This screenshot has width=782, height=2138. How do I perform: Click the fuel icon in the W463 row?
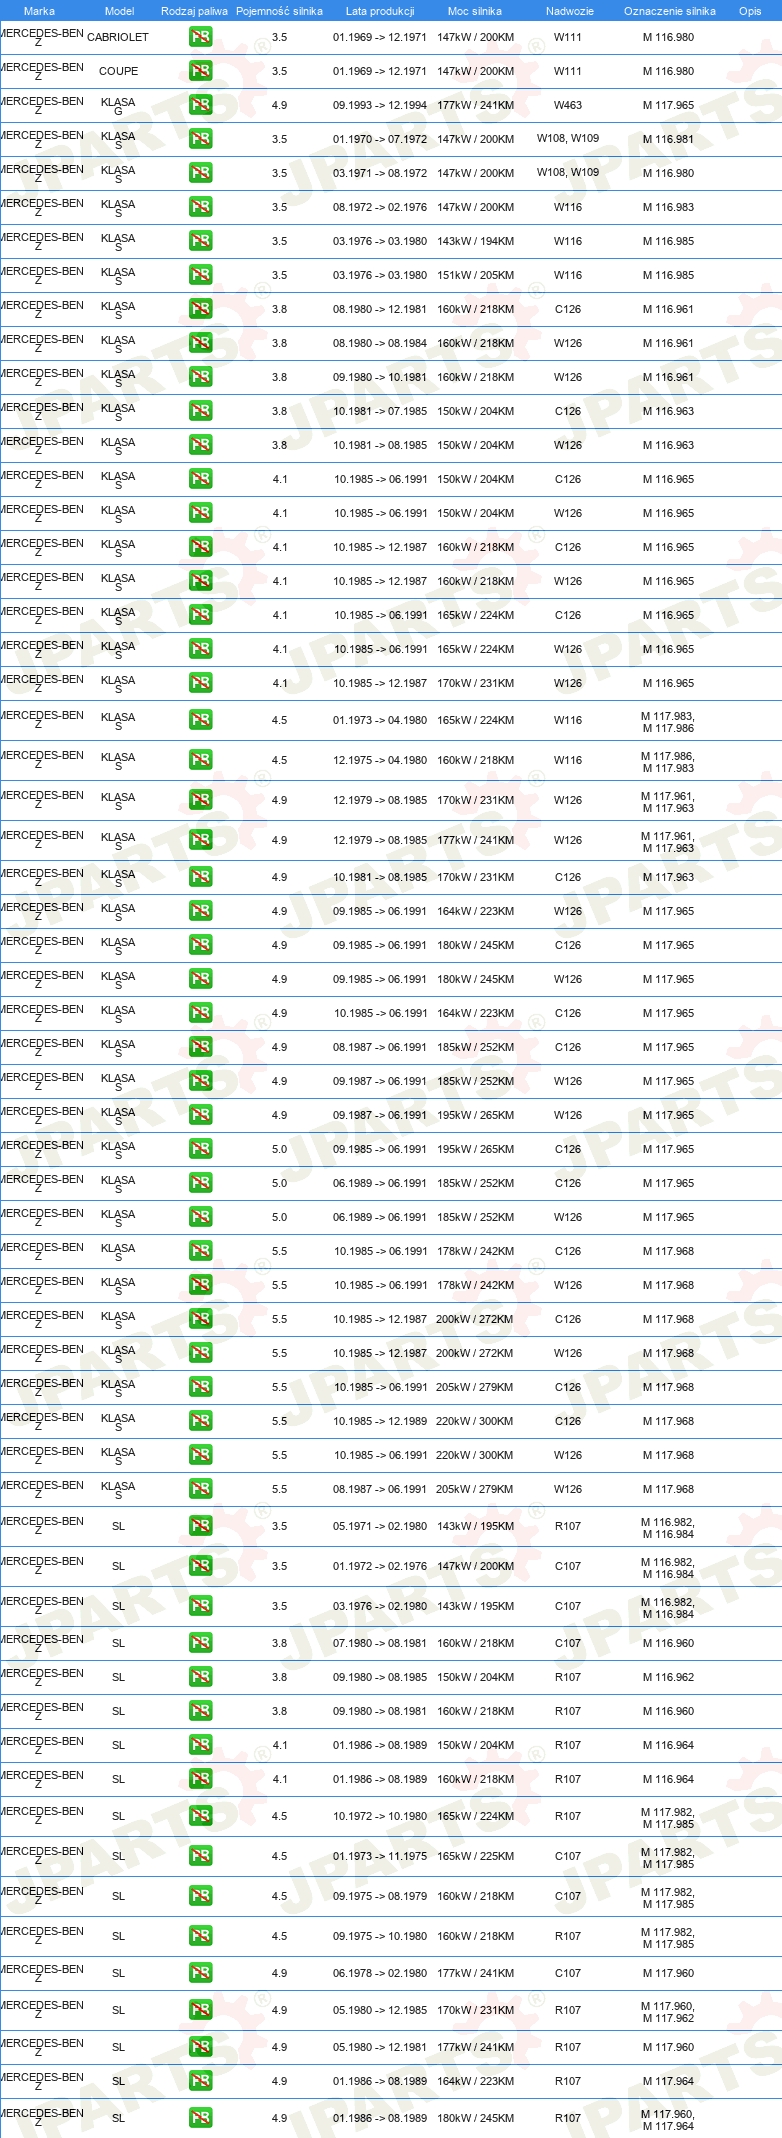point(201,105)
